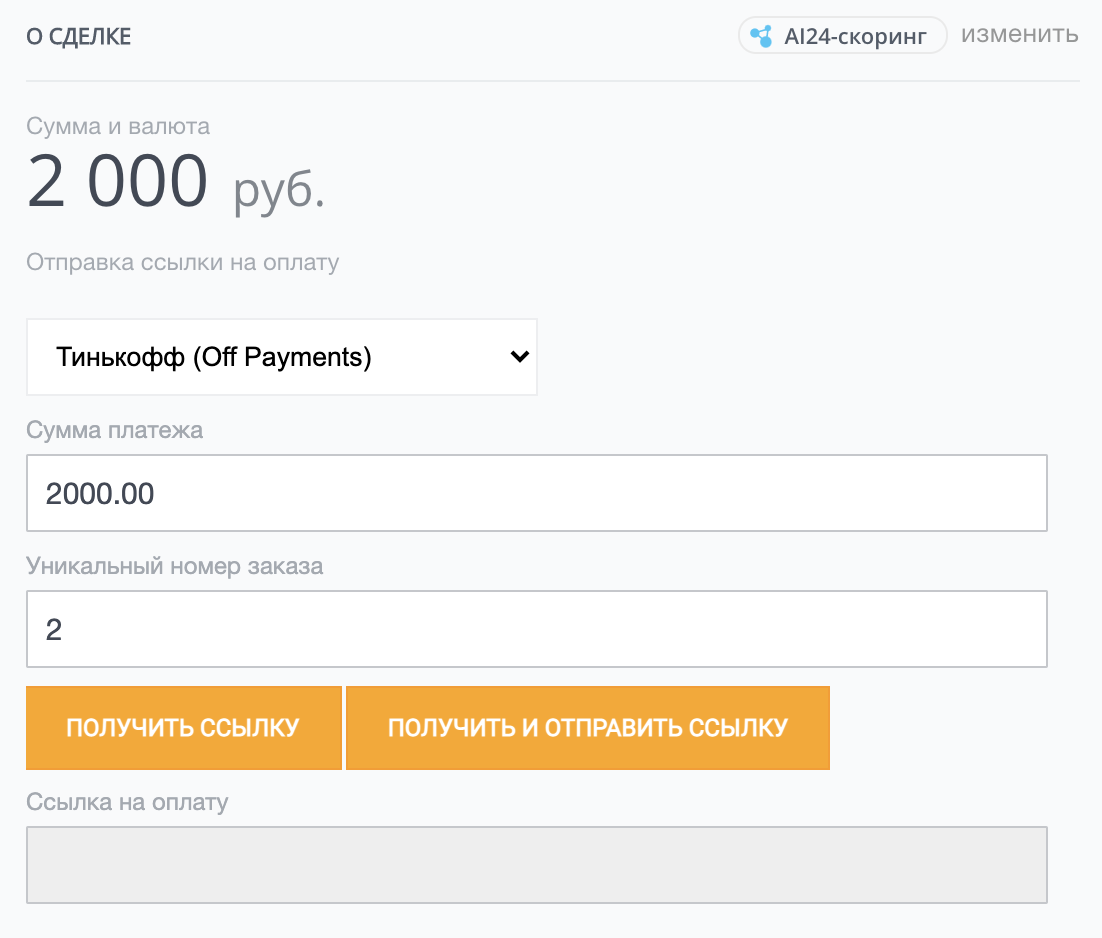The height and width of the screenshot is (938, 1102).
Task: Click the order number value 2
Action: pyautogui.click(x=52, y=628)
